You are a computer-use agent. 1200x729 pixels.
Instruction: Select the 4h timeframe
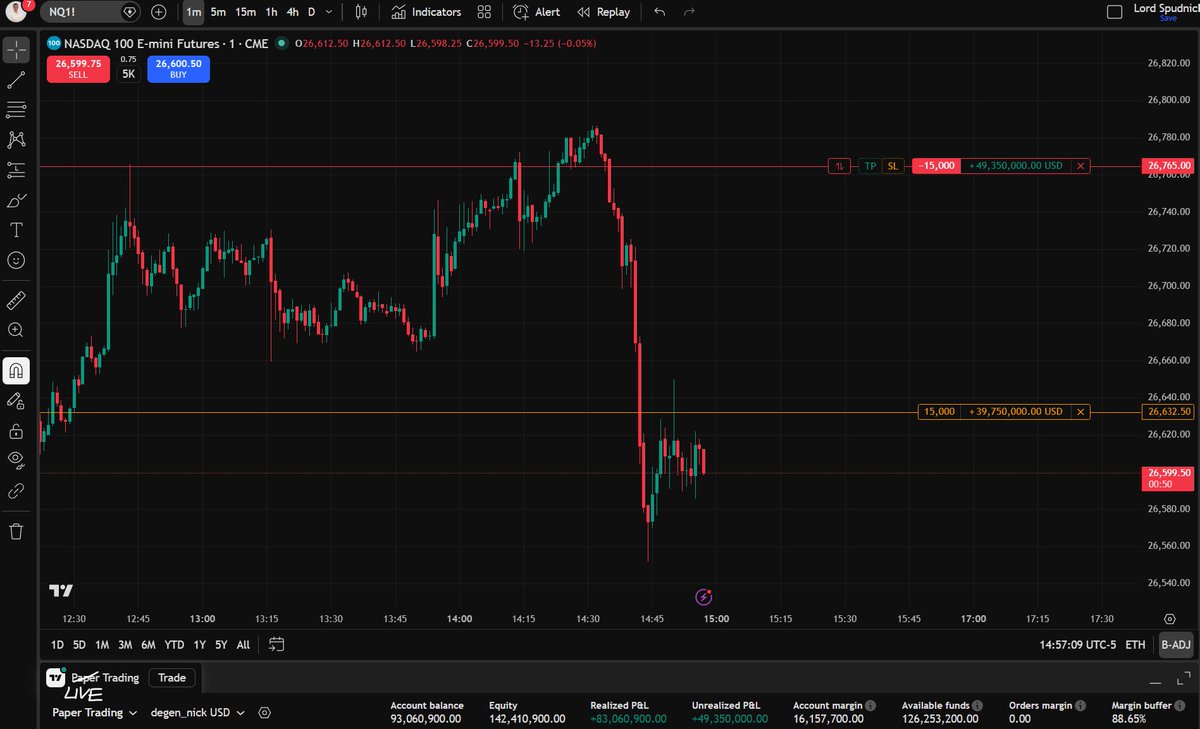pyautogui.click(x=292, y=12)
